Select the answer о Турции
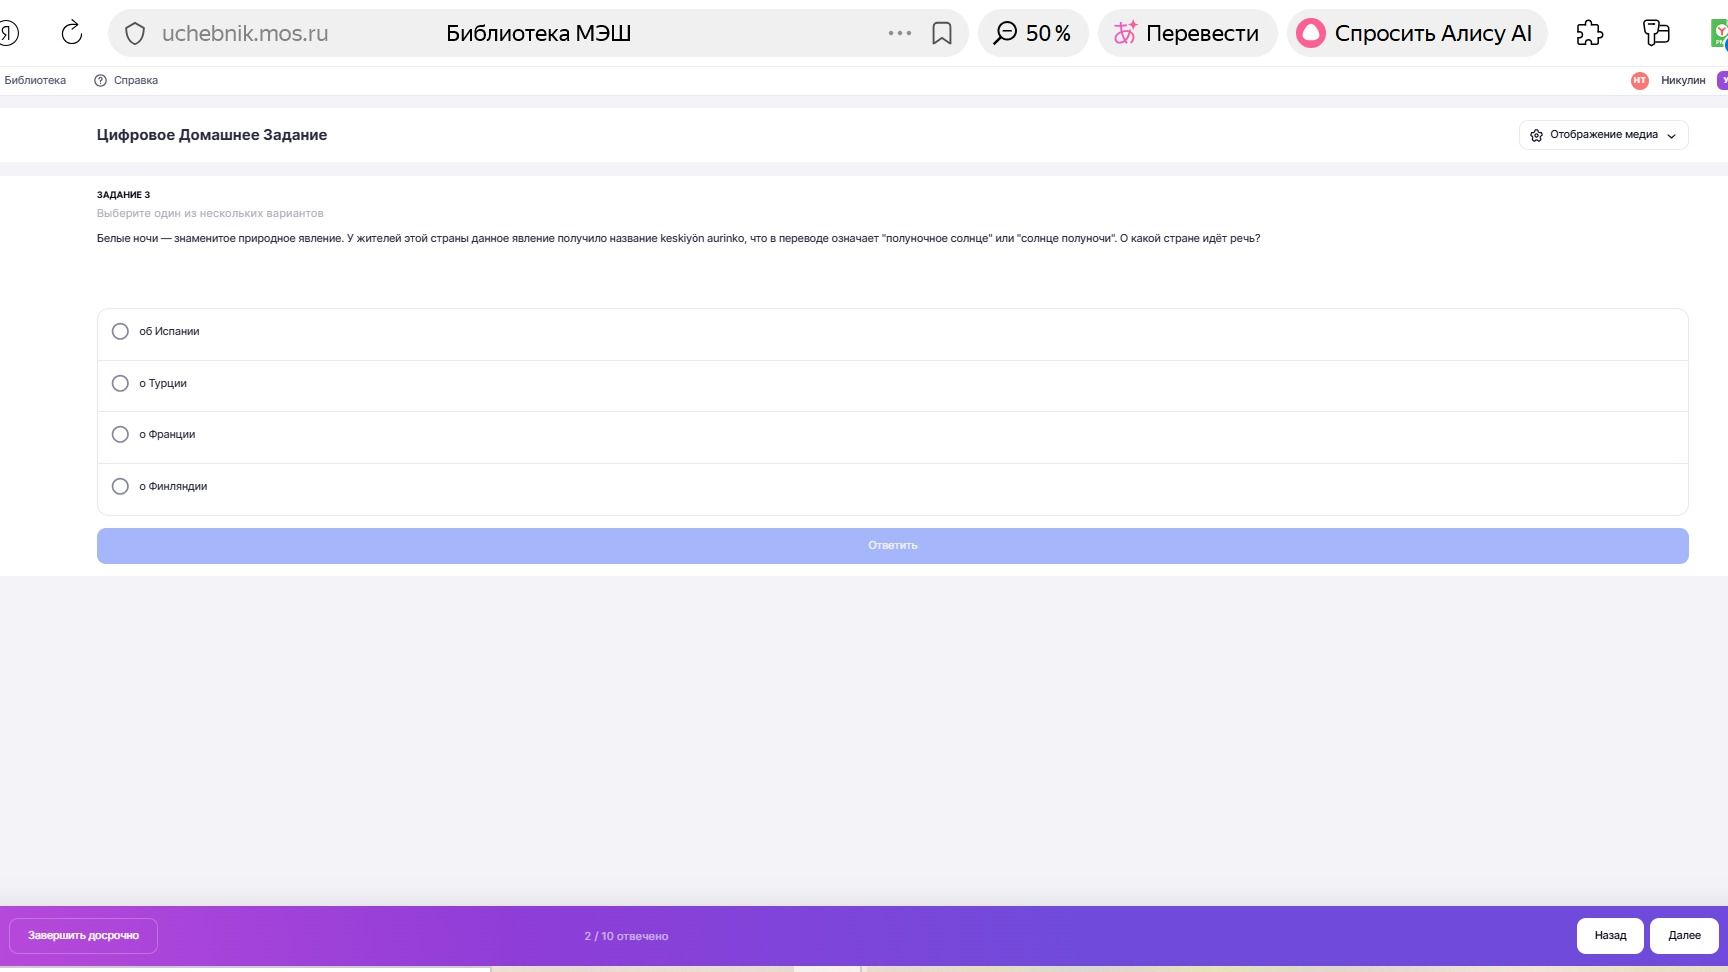This screenshot has height=972, width=1728. [892, 385]
